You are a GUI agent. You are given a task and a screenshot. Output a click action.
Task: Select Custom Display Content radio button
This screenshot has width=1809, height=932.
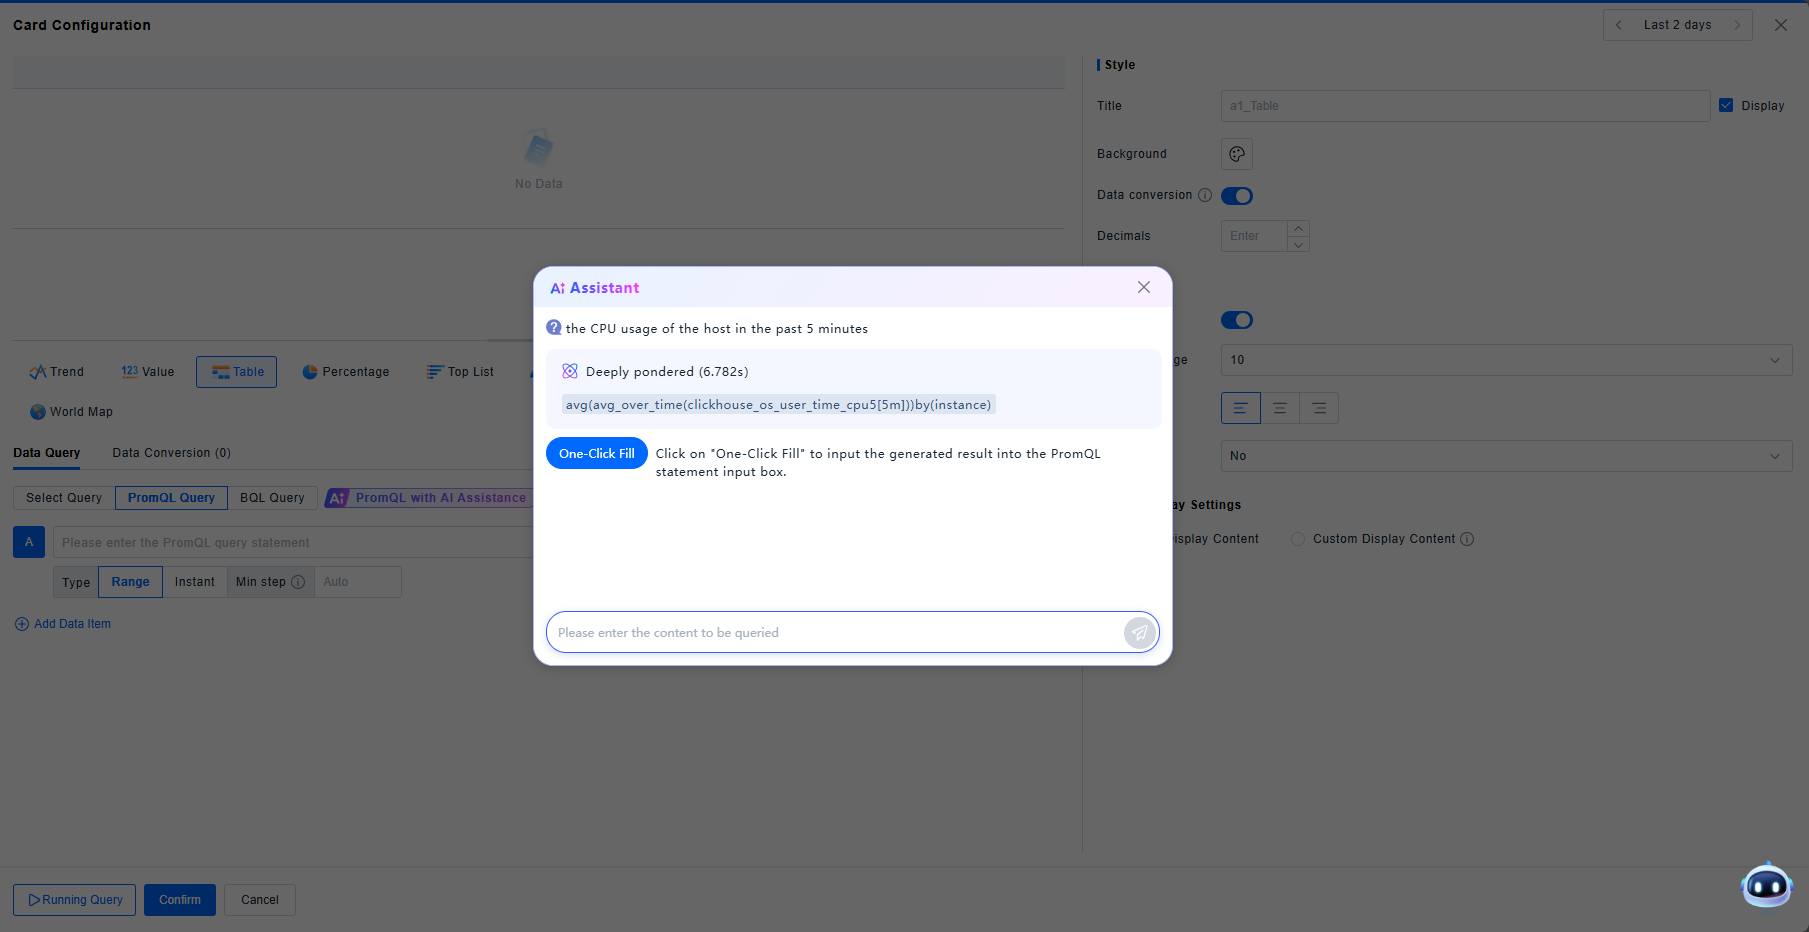point(1298,539)
